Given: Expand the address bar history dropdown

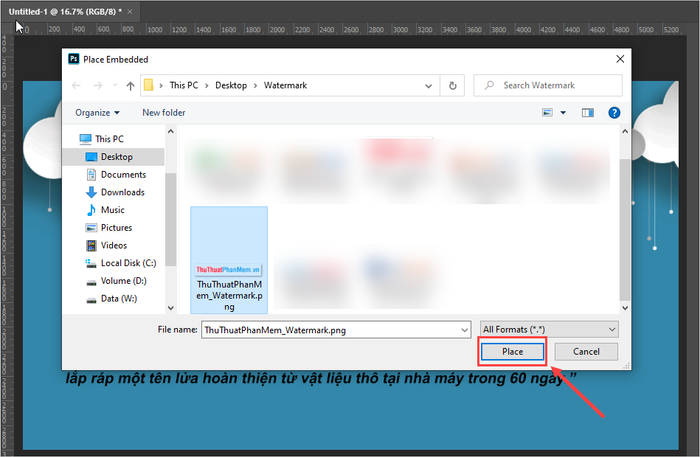Looking at the screenshot, I should [x=429, y=86].
